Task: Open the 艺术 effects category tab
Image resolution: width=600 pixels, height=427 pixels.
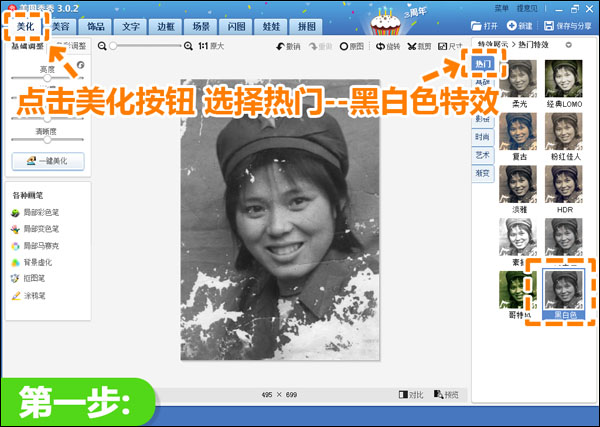Action: 482,155
